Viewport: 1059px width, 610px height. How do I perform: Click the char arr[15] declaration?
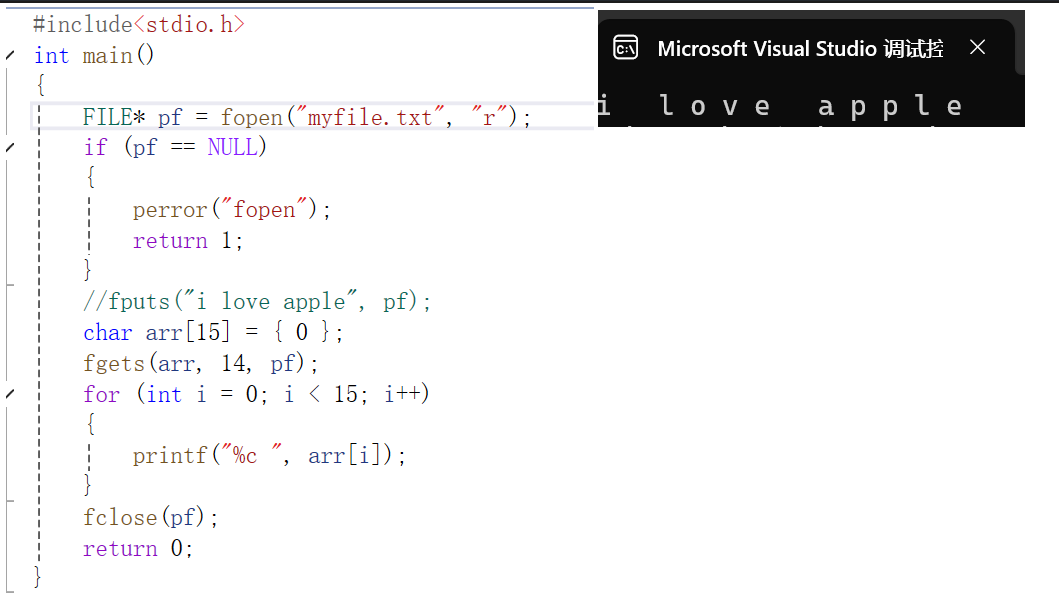pos(213,332)
